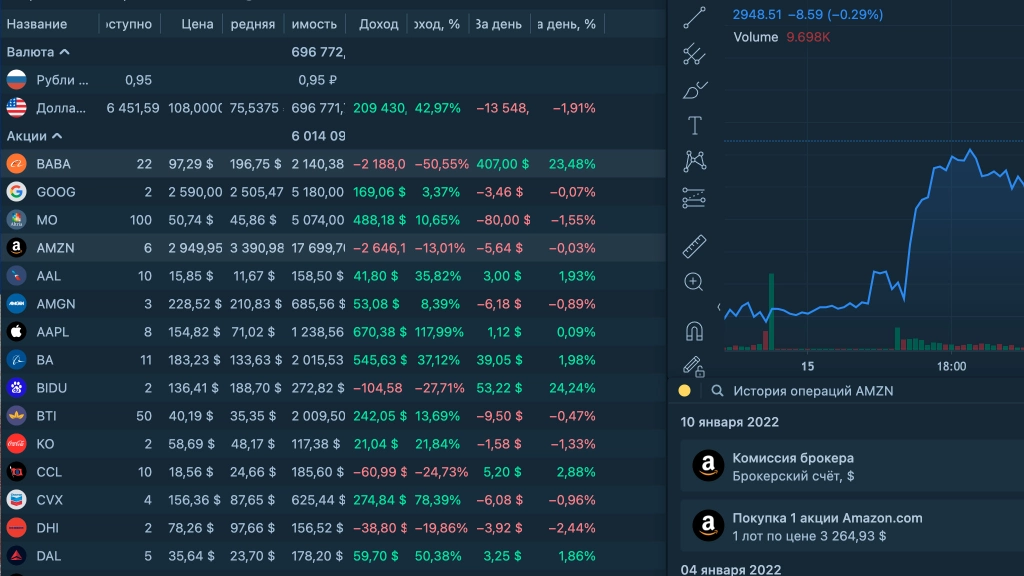The width and height of the screenshot is (1024, 576).
Task: Sort by the Доход column header
Action: coord(379,24)
